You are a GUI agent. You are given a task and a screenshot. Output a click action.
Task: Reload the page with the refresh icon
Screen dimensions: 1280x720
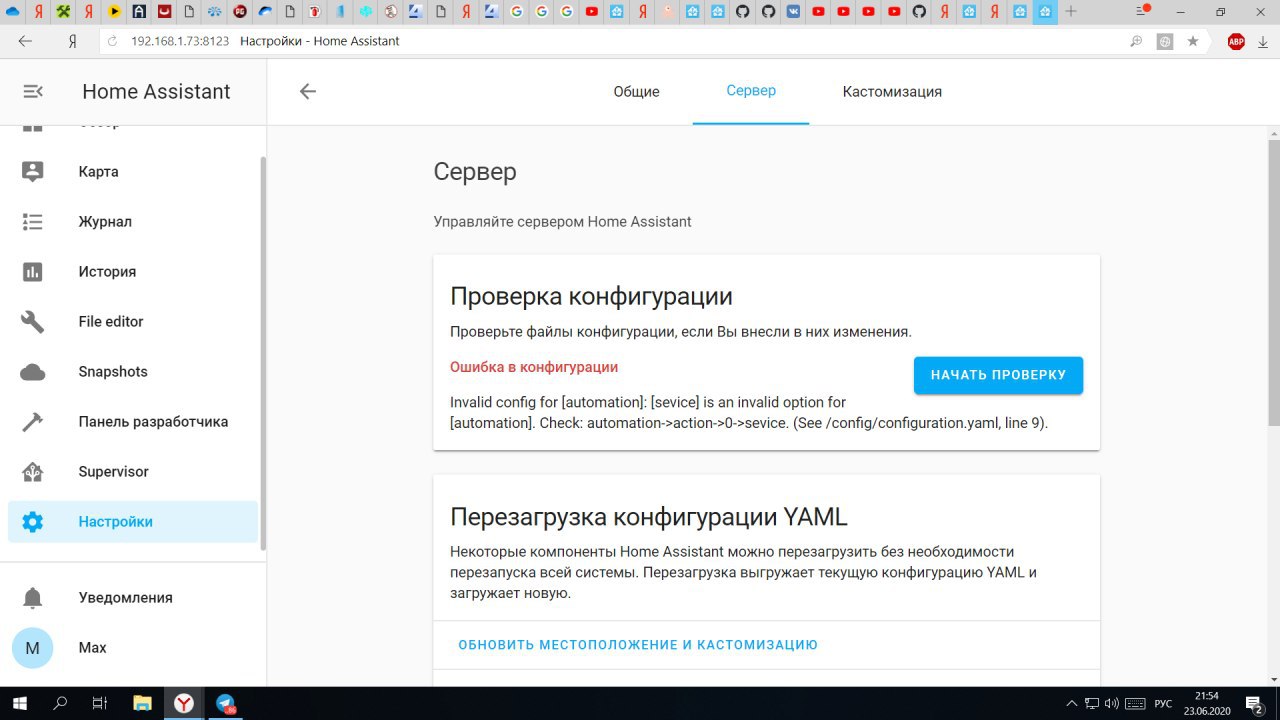click(x=112, y=41)
